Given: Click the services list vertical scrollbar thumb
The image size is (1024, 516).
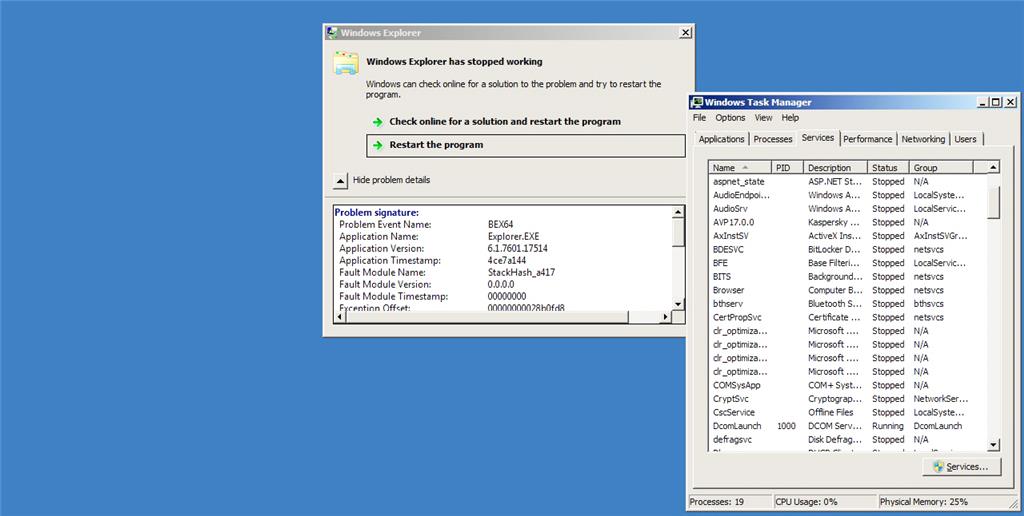Looking at the screenshot, I should pos(993,201).
